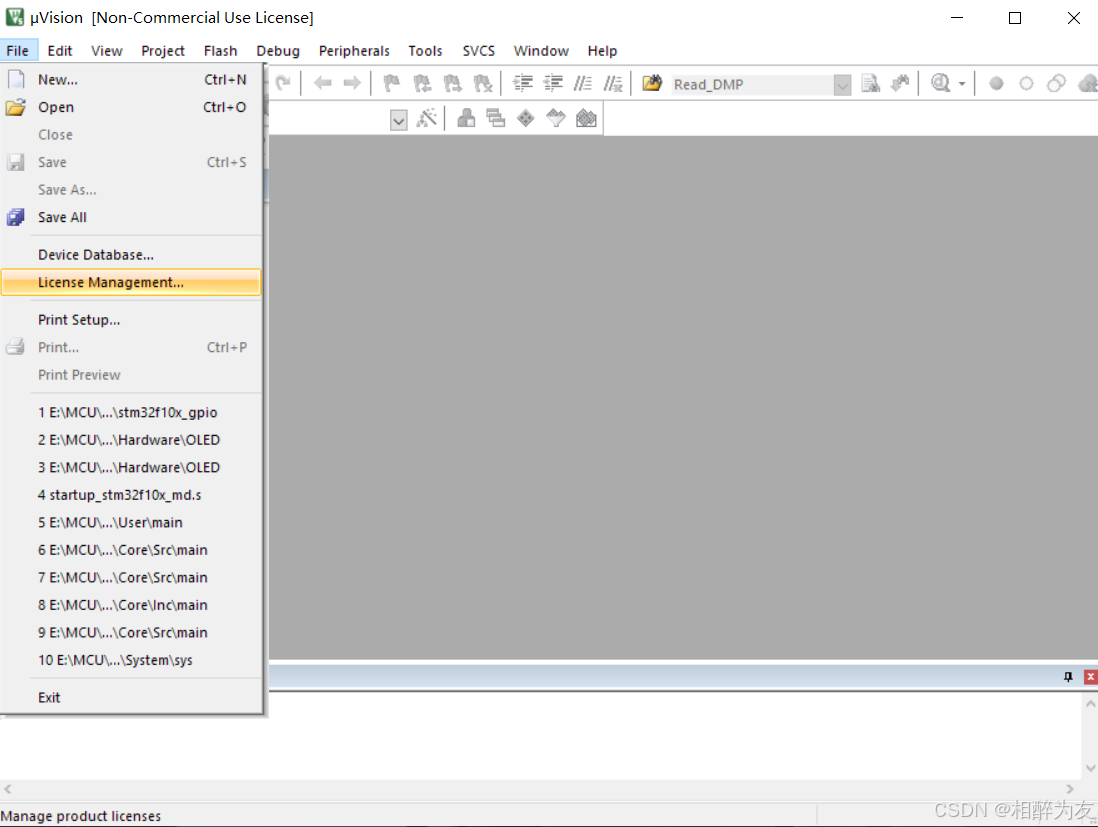Screen dimensions: 1098x827
Task: Click the Unindent selection icon
Action: [553, 83]
